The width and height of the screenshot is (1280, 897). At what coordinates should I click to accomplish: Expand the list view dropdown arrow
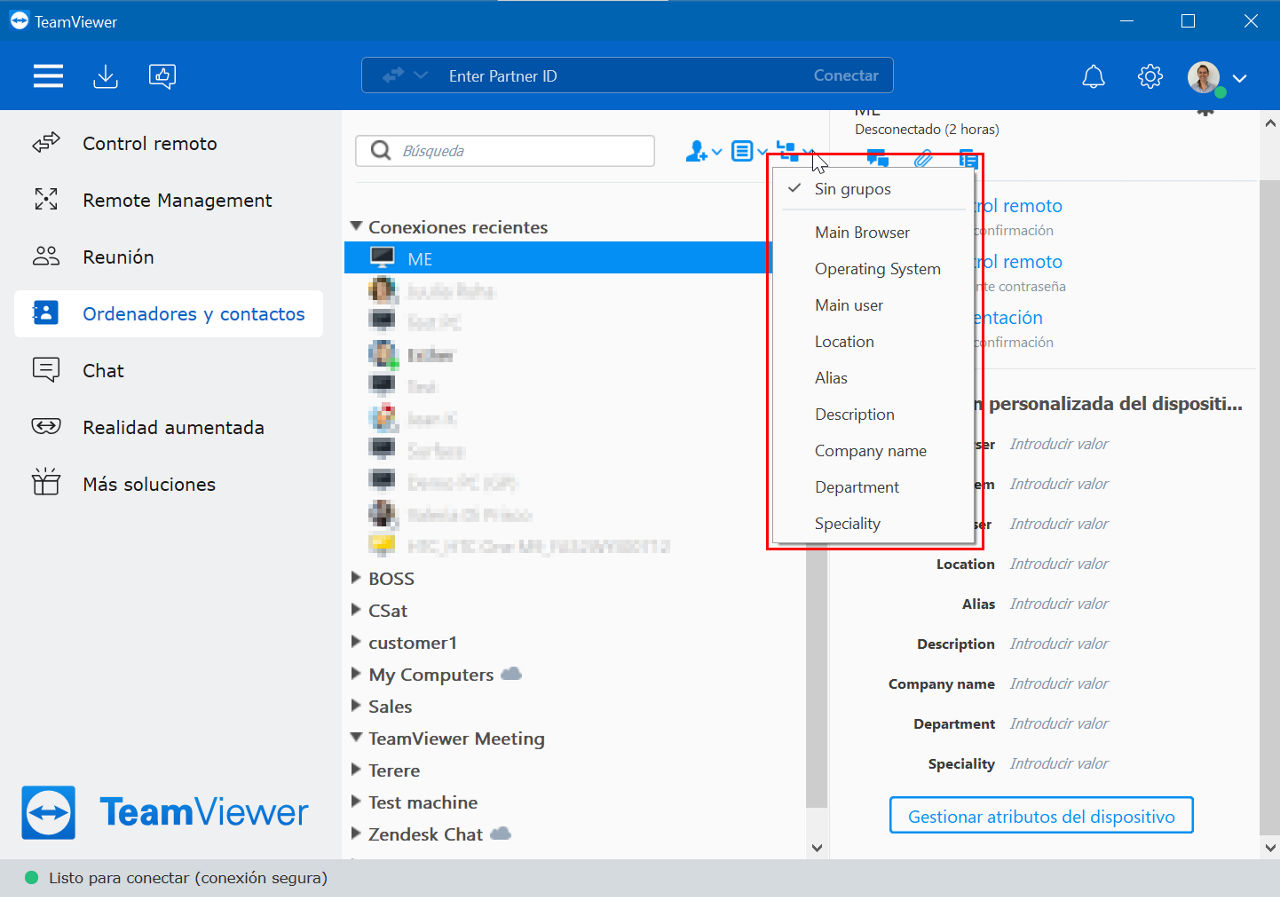[762, 152]
